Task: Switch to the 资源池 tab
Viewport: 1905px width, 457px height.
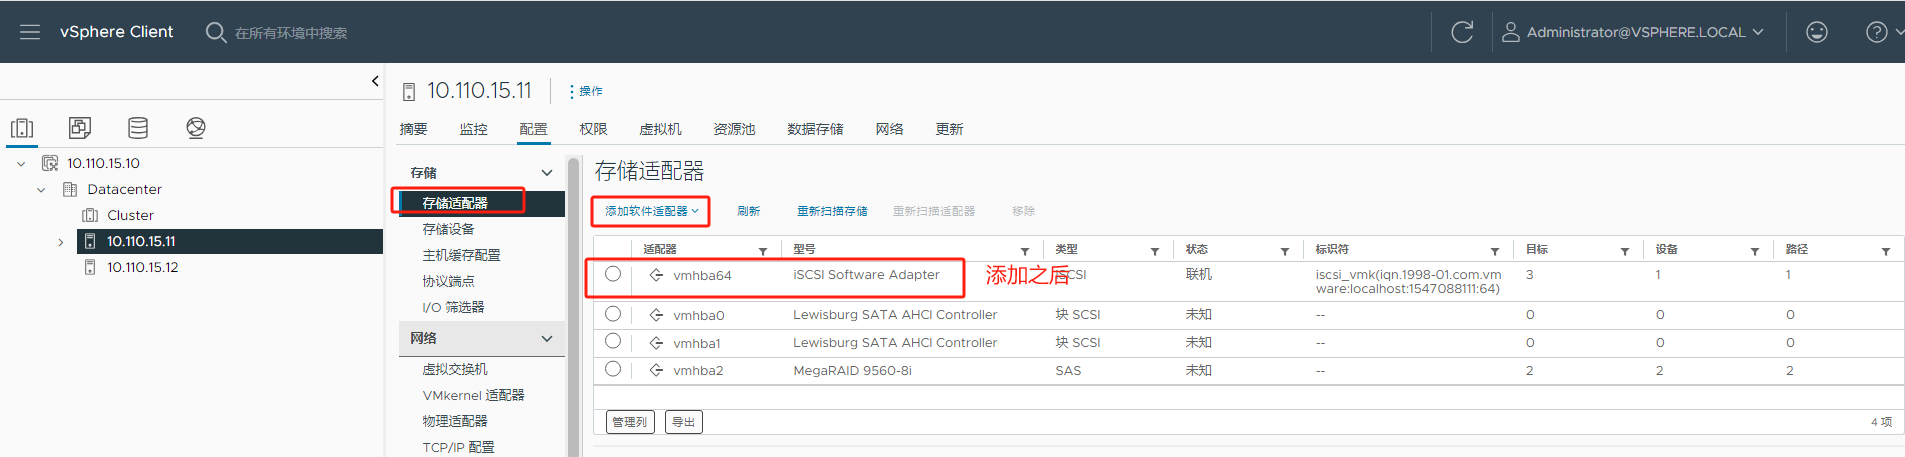Action: click(734, 129)
